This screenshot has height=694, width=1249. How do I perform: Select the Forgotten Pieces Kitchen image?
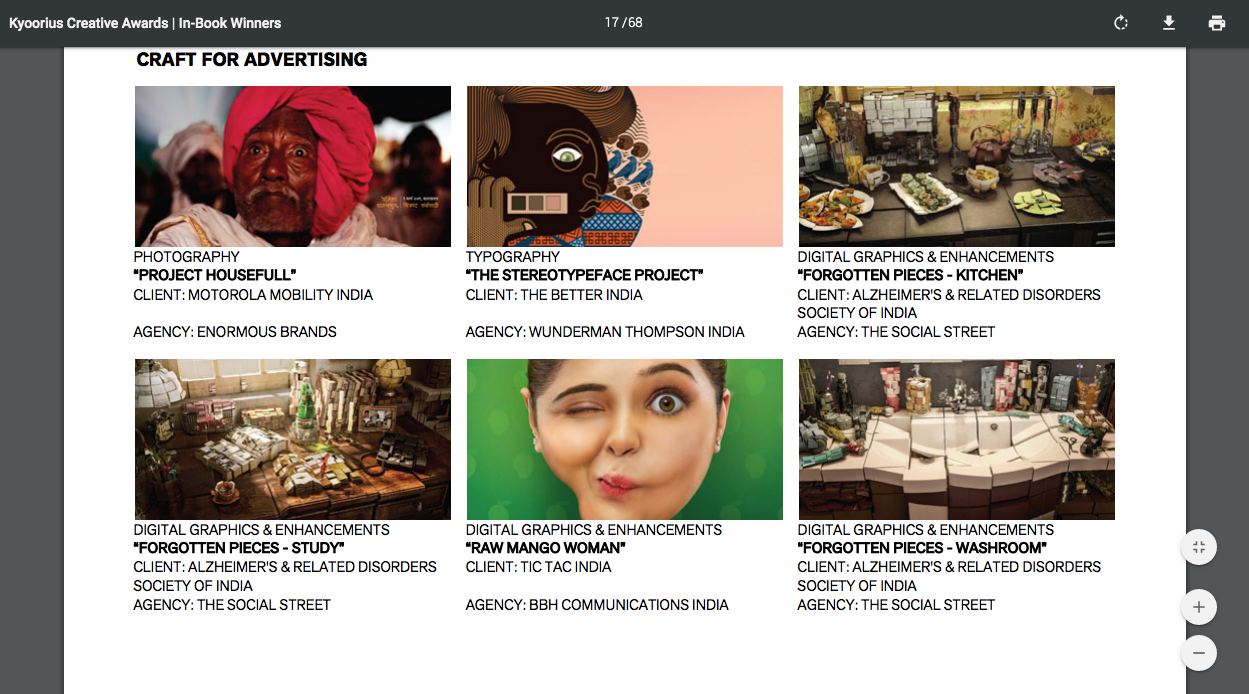tap(957, 166)
